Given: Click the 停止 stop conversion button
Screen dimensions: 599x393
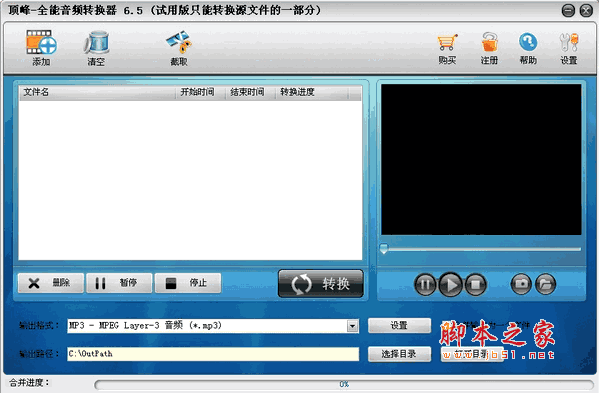Looking at the screenshot, I should [188, 283].
